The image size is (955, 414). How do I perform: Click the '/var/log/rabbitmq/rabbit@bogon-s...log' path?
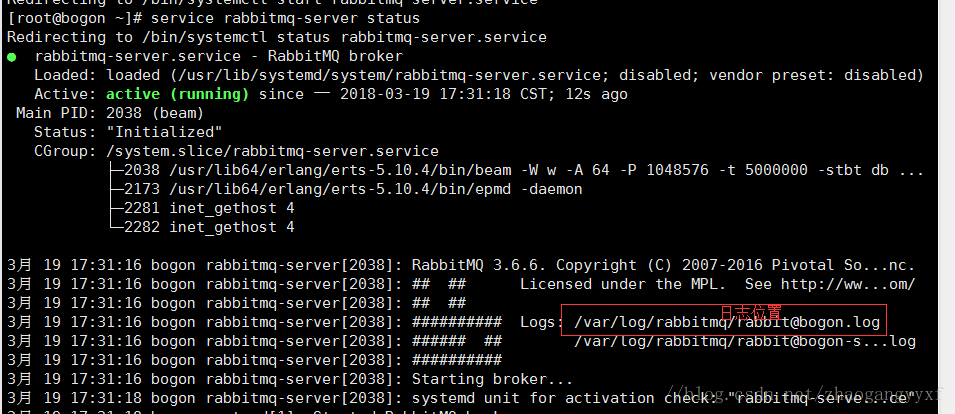(745, 342)
